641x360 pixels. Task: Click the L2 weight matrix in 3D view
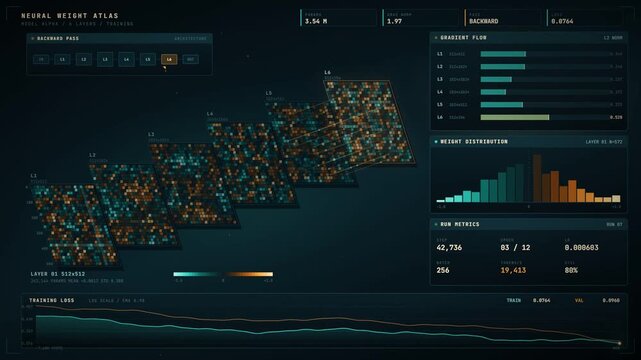(134, 205)
